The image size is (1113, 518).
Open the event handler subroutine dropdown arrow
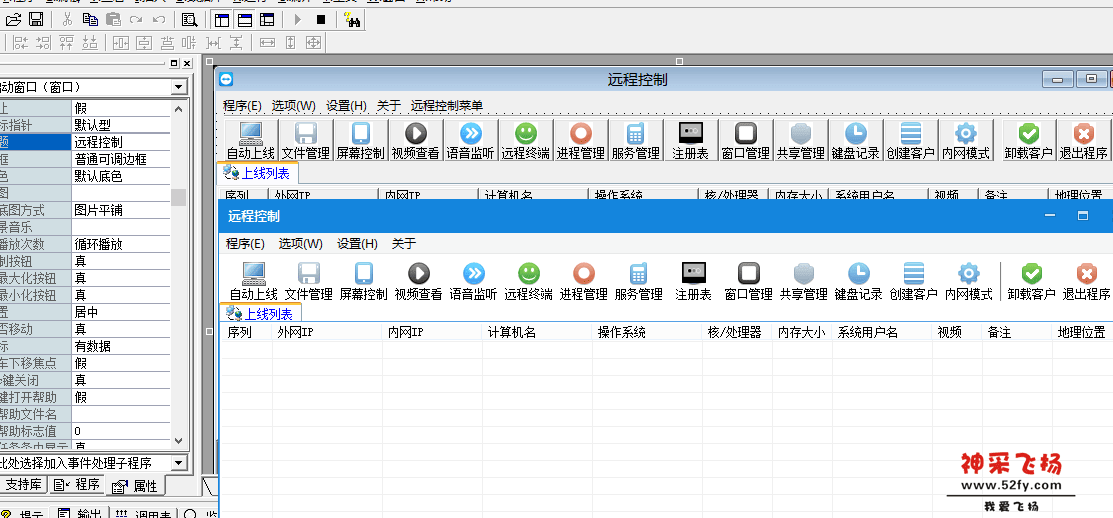(x=179, y=463)
